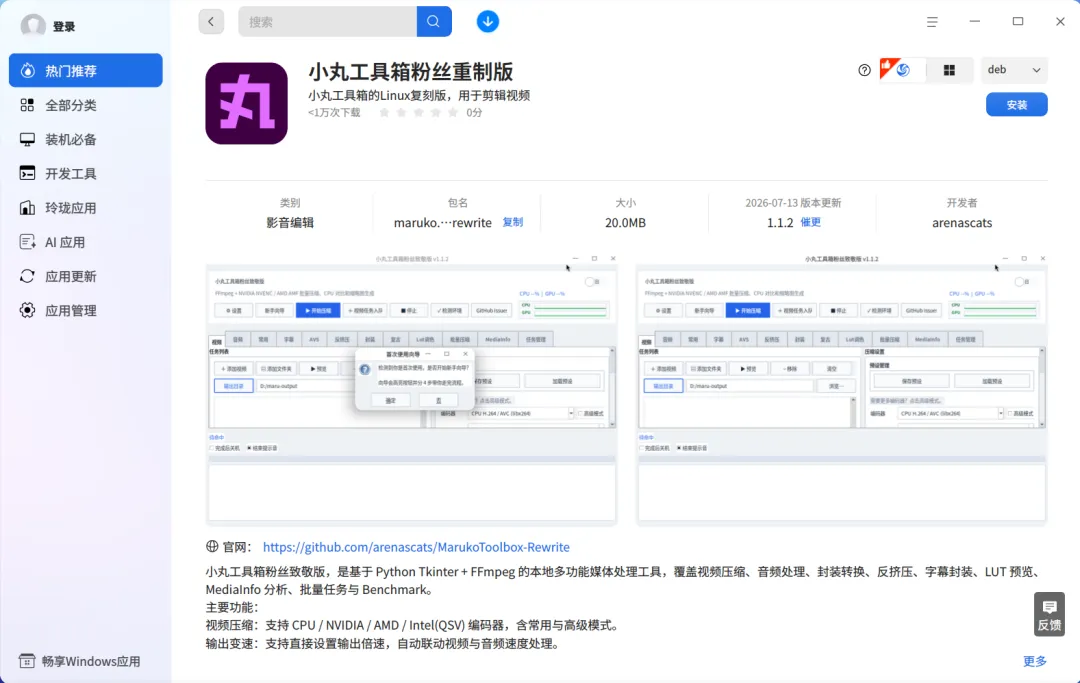
Task: Click the 2026-07-13 版本更新 label
Action: (793, 202)
